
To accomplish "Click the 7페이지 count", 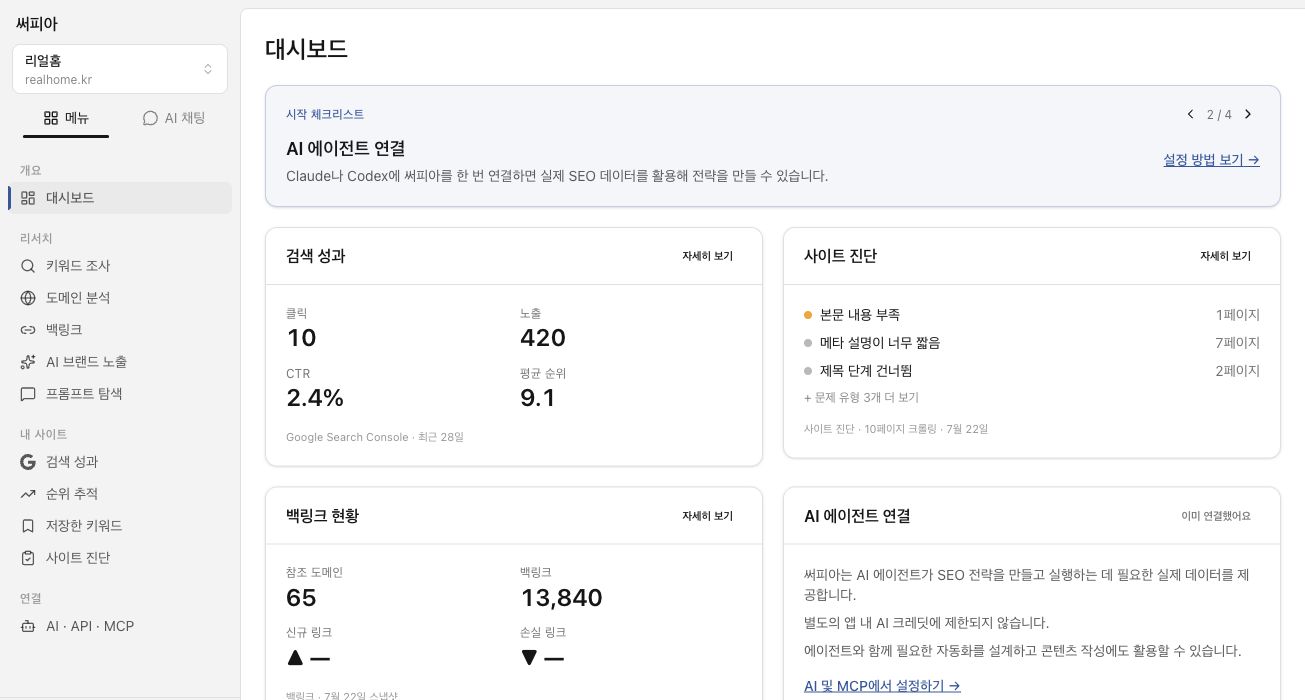I will click(x=1238, y=343).
